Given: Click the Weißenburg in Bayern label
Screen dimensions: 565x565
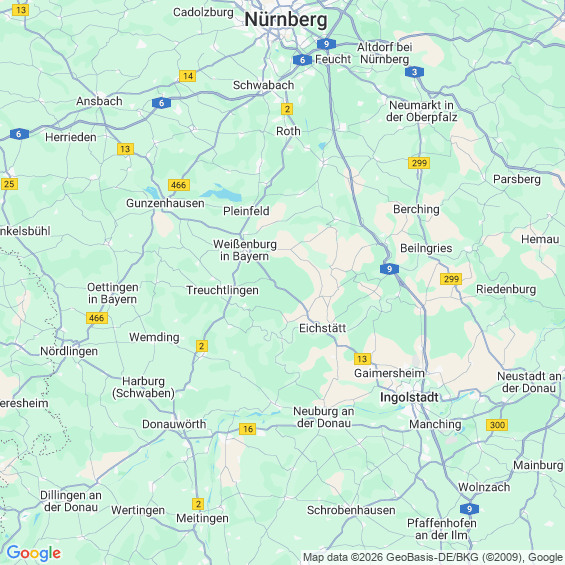Looking at the screenshot, I should 245,250.
